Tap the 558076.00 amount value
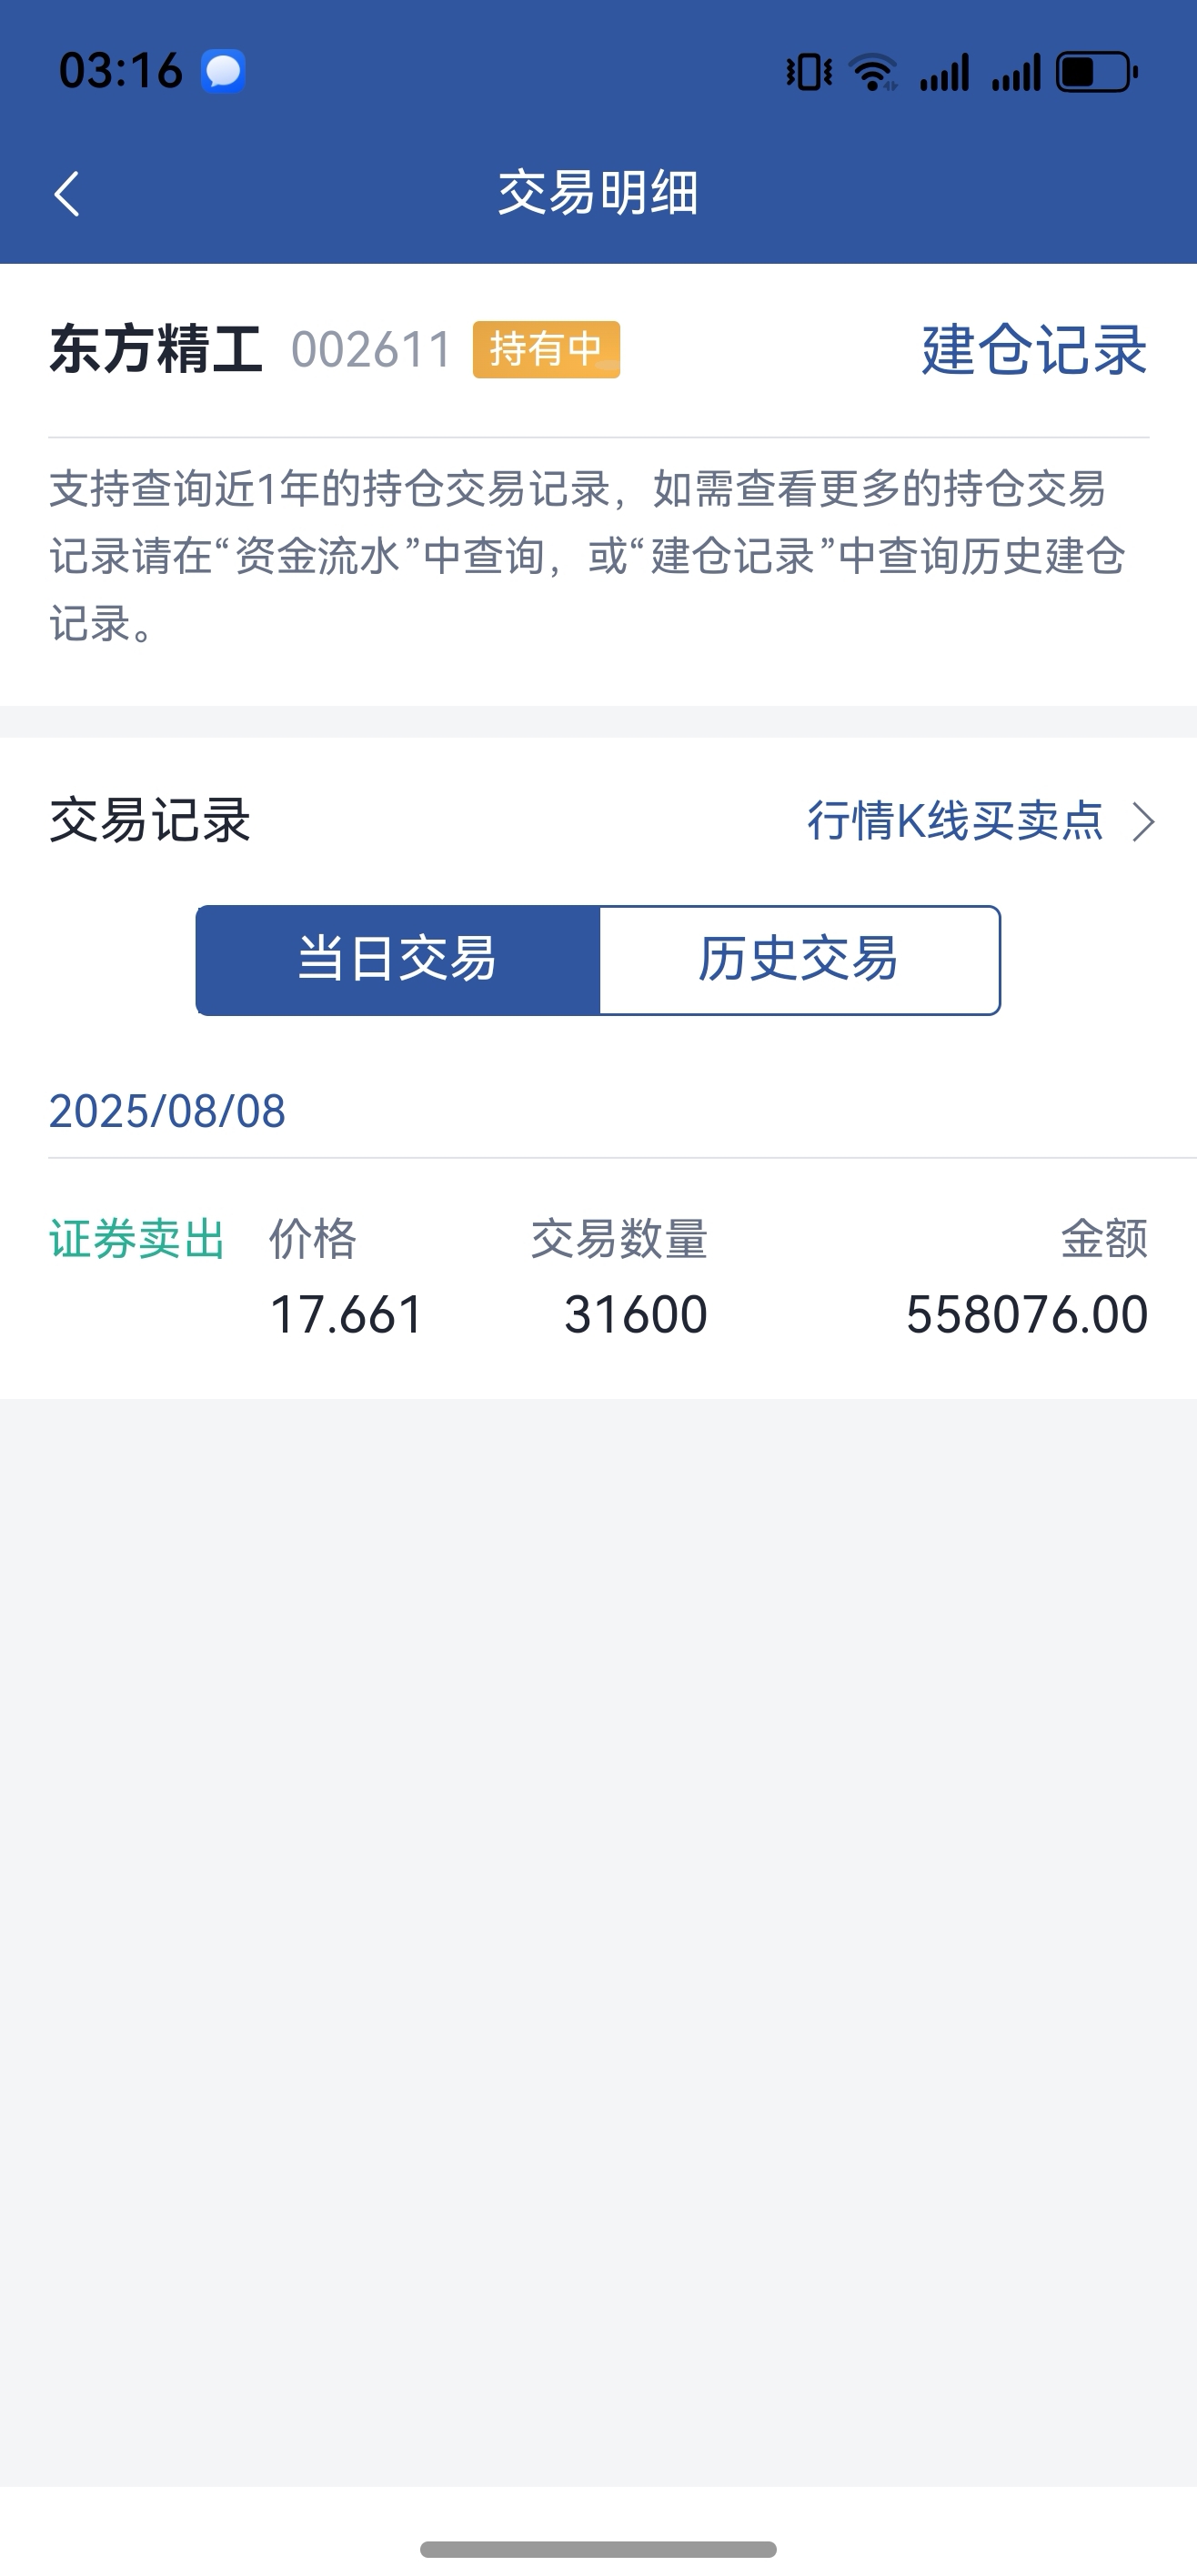This screenshot has height=2576, width=1197. (x=1027, y=1314)
